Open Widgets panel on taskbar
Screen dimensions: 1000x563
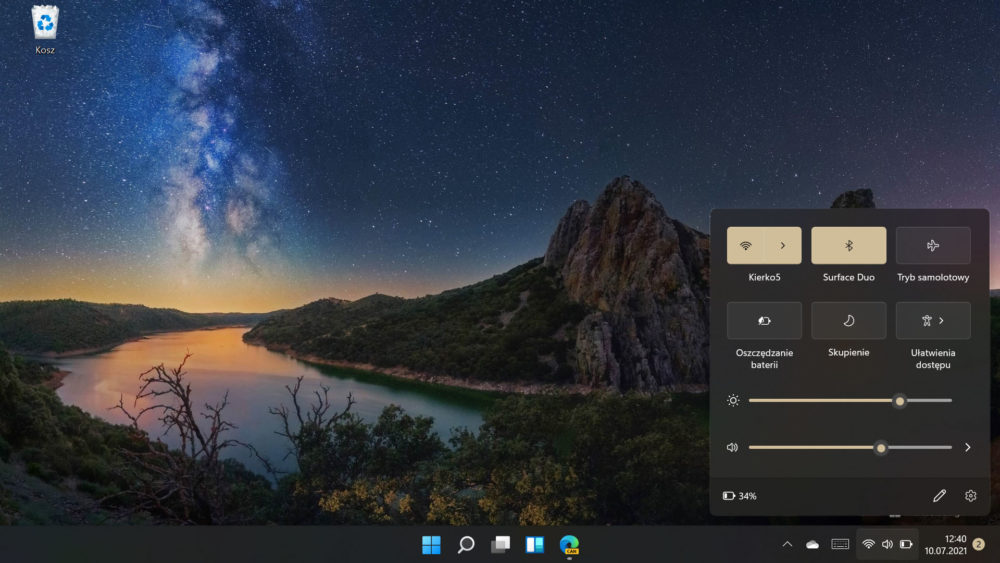tap(534, 545)
